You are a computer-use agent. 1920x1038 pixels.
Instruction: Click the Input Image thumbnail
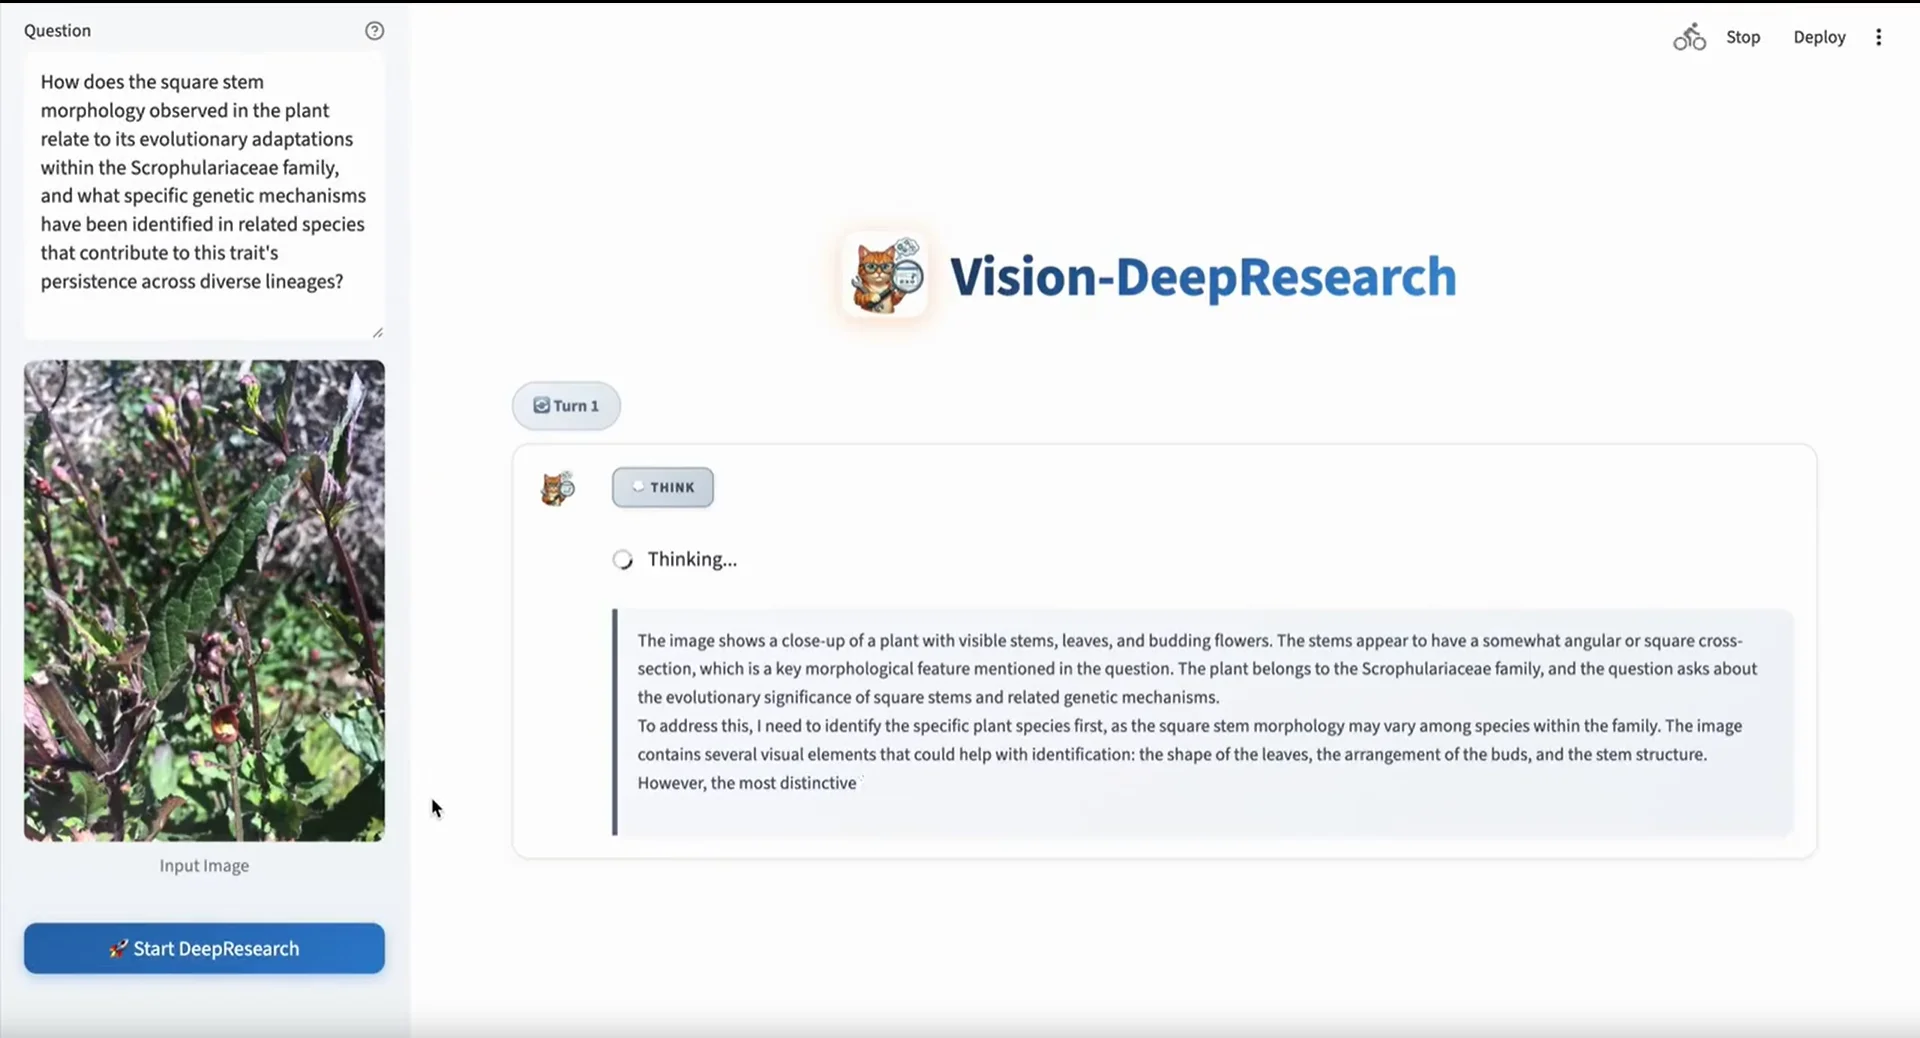(x=203, y=600)
